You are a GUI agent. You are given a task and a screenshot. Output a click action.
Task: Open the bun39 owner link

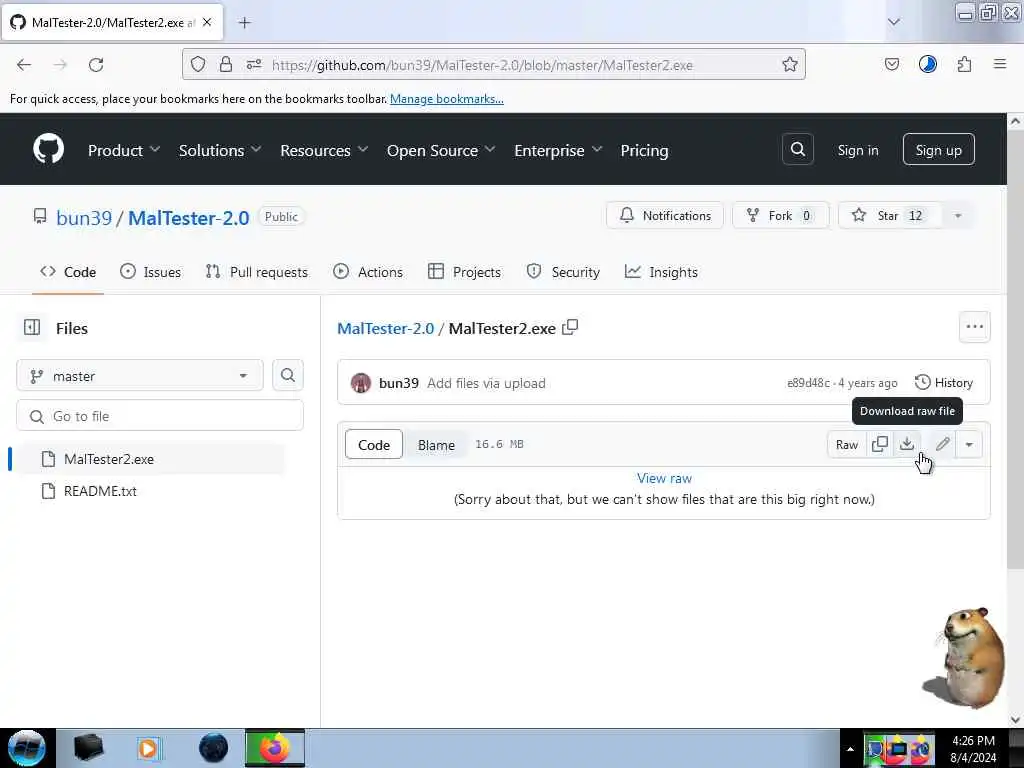point(84,217)
